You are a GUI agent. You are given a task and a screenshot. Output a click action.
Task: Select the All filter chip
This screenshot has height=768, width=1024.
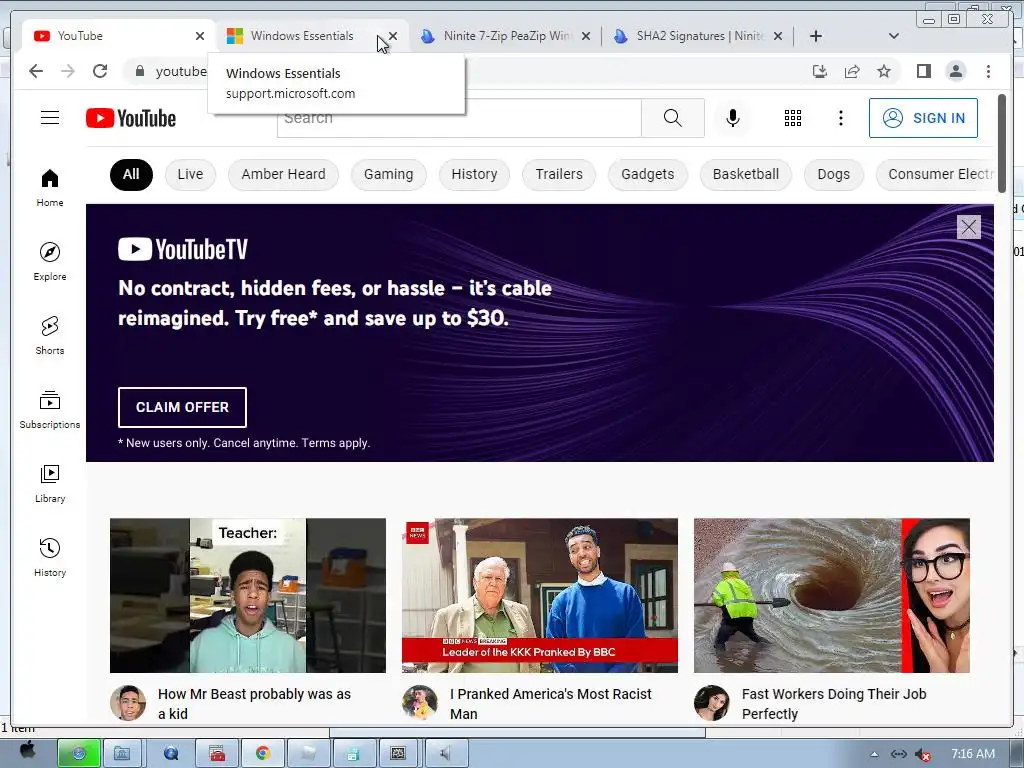(131, 174)
